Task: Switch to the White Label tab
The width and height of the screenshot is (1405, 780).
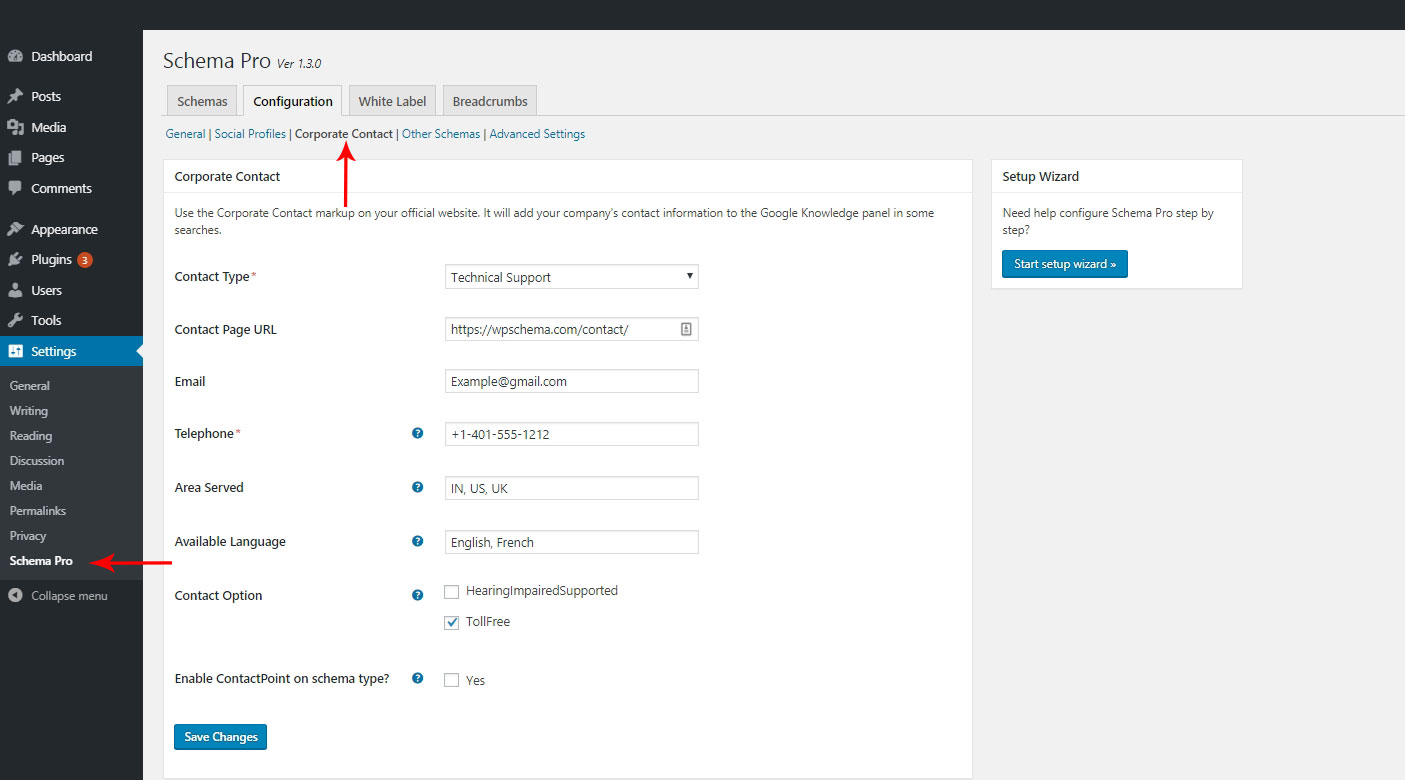Action: tap(392, 101)
